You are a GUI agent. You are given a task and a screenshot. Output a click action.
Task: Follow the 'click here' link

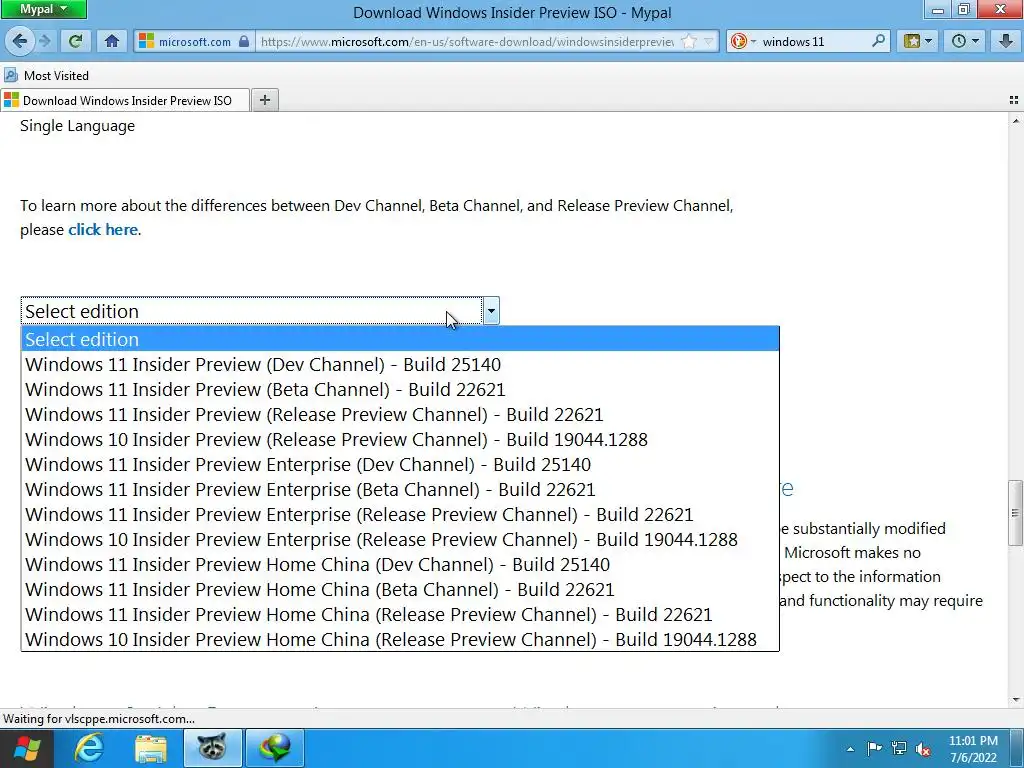tap(103, 230)
